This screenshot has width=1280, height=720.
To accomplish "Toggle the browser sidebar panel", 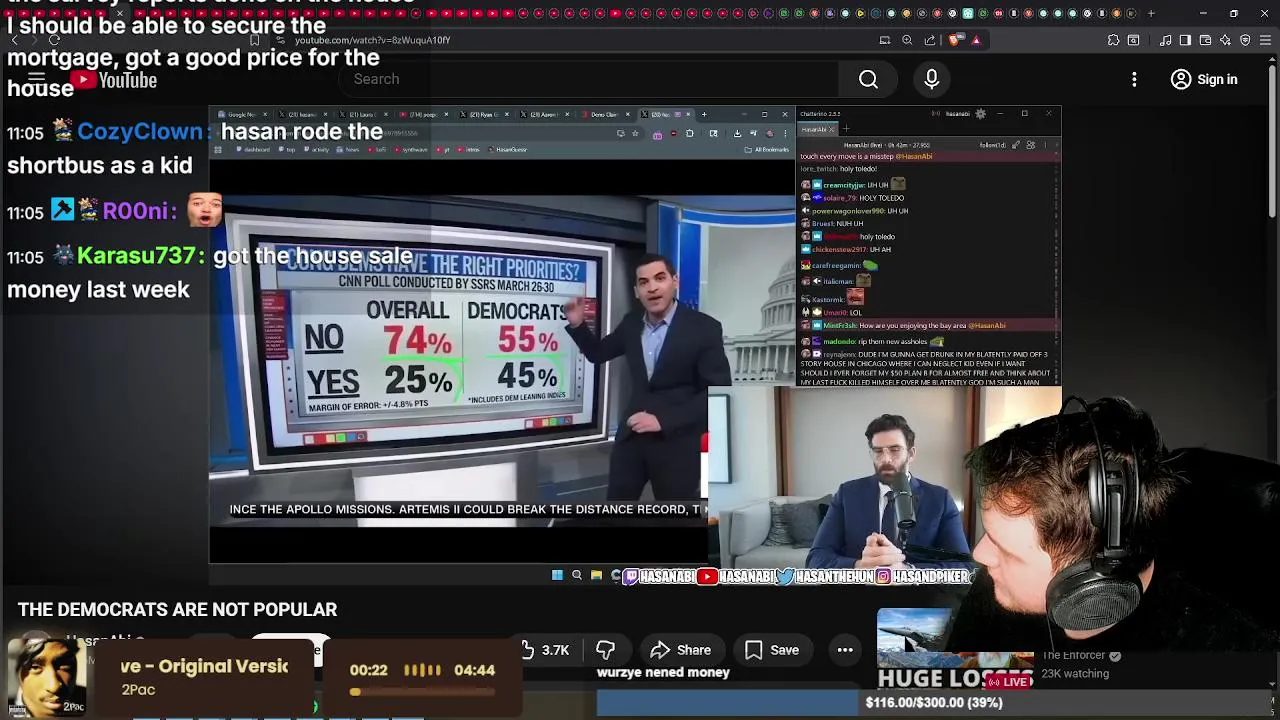I will [x=1185, y=40].
